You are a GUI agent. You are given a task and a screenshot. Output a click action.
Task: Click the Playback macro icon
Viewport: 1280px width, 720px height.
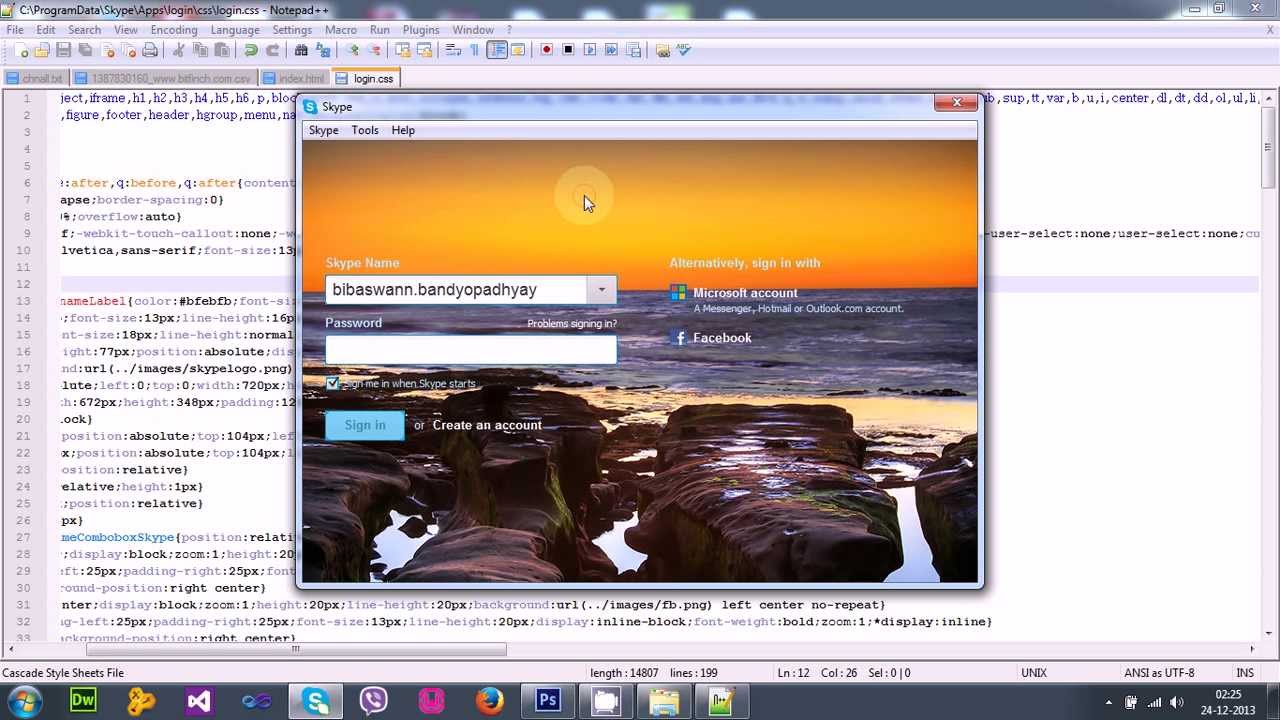coord(590,50)
